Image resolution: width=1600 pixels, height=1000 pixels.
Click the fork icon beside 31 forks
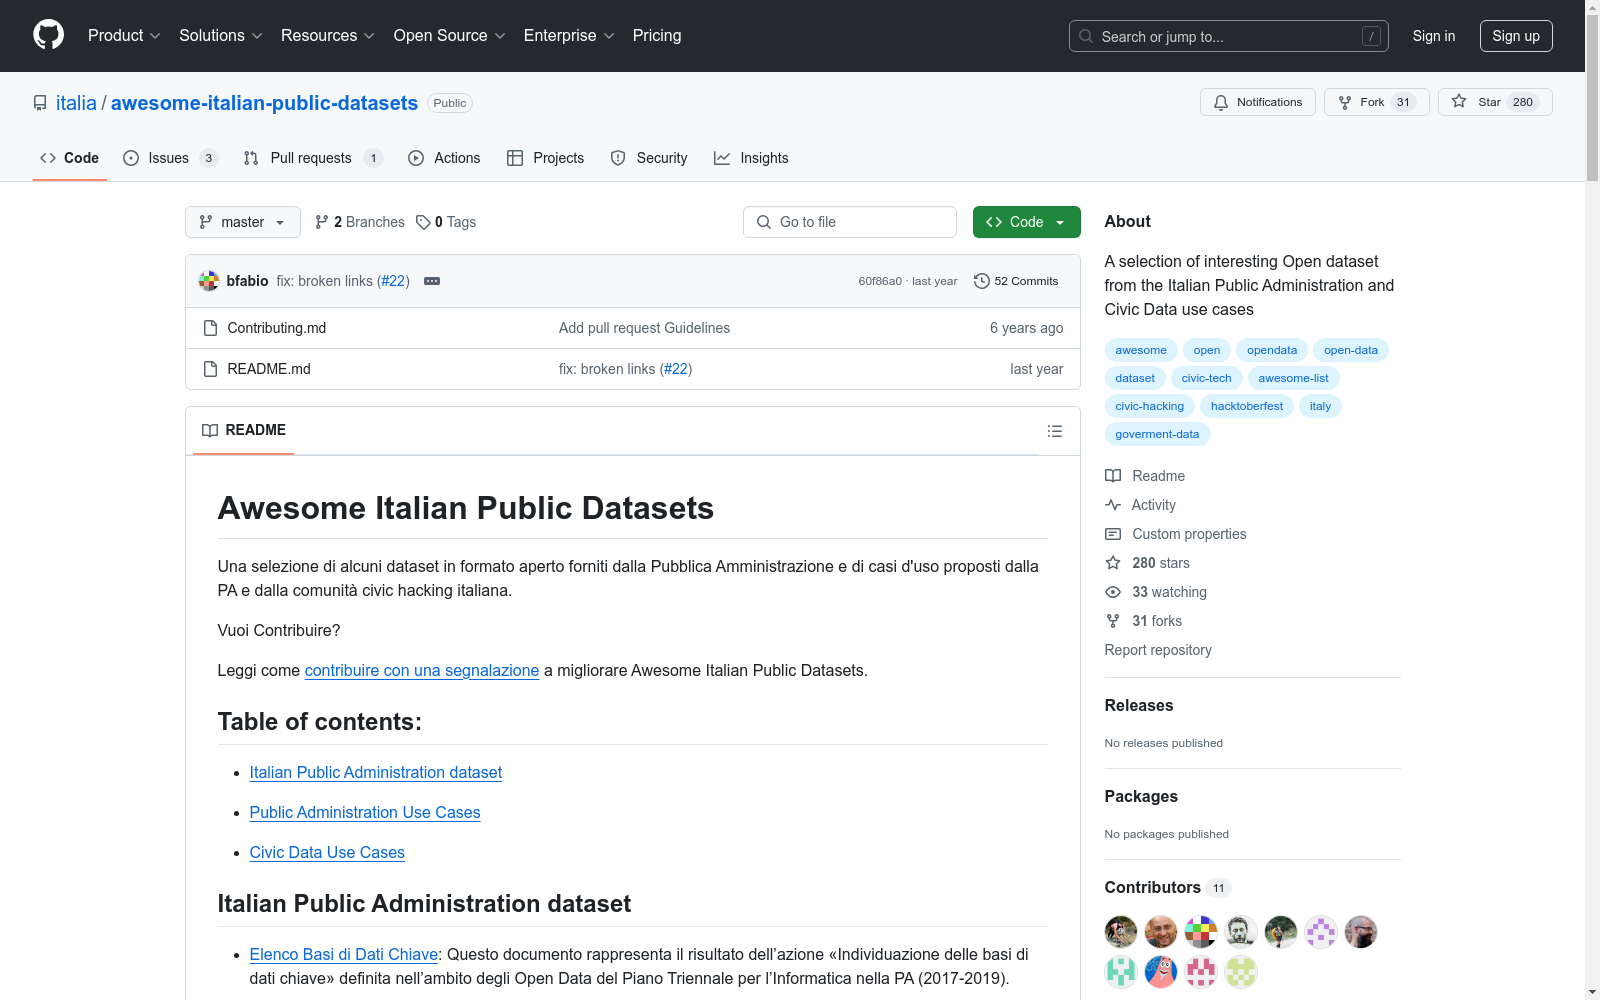1113,621
